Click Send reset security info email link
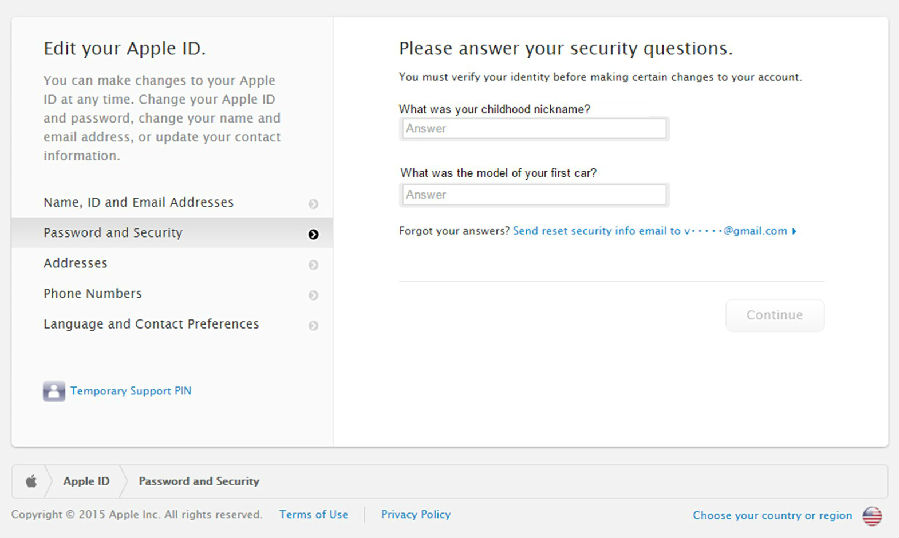This screenshot has width=899, height=538. (654, 231)
